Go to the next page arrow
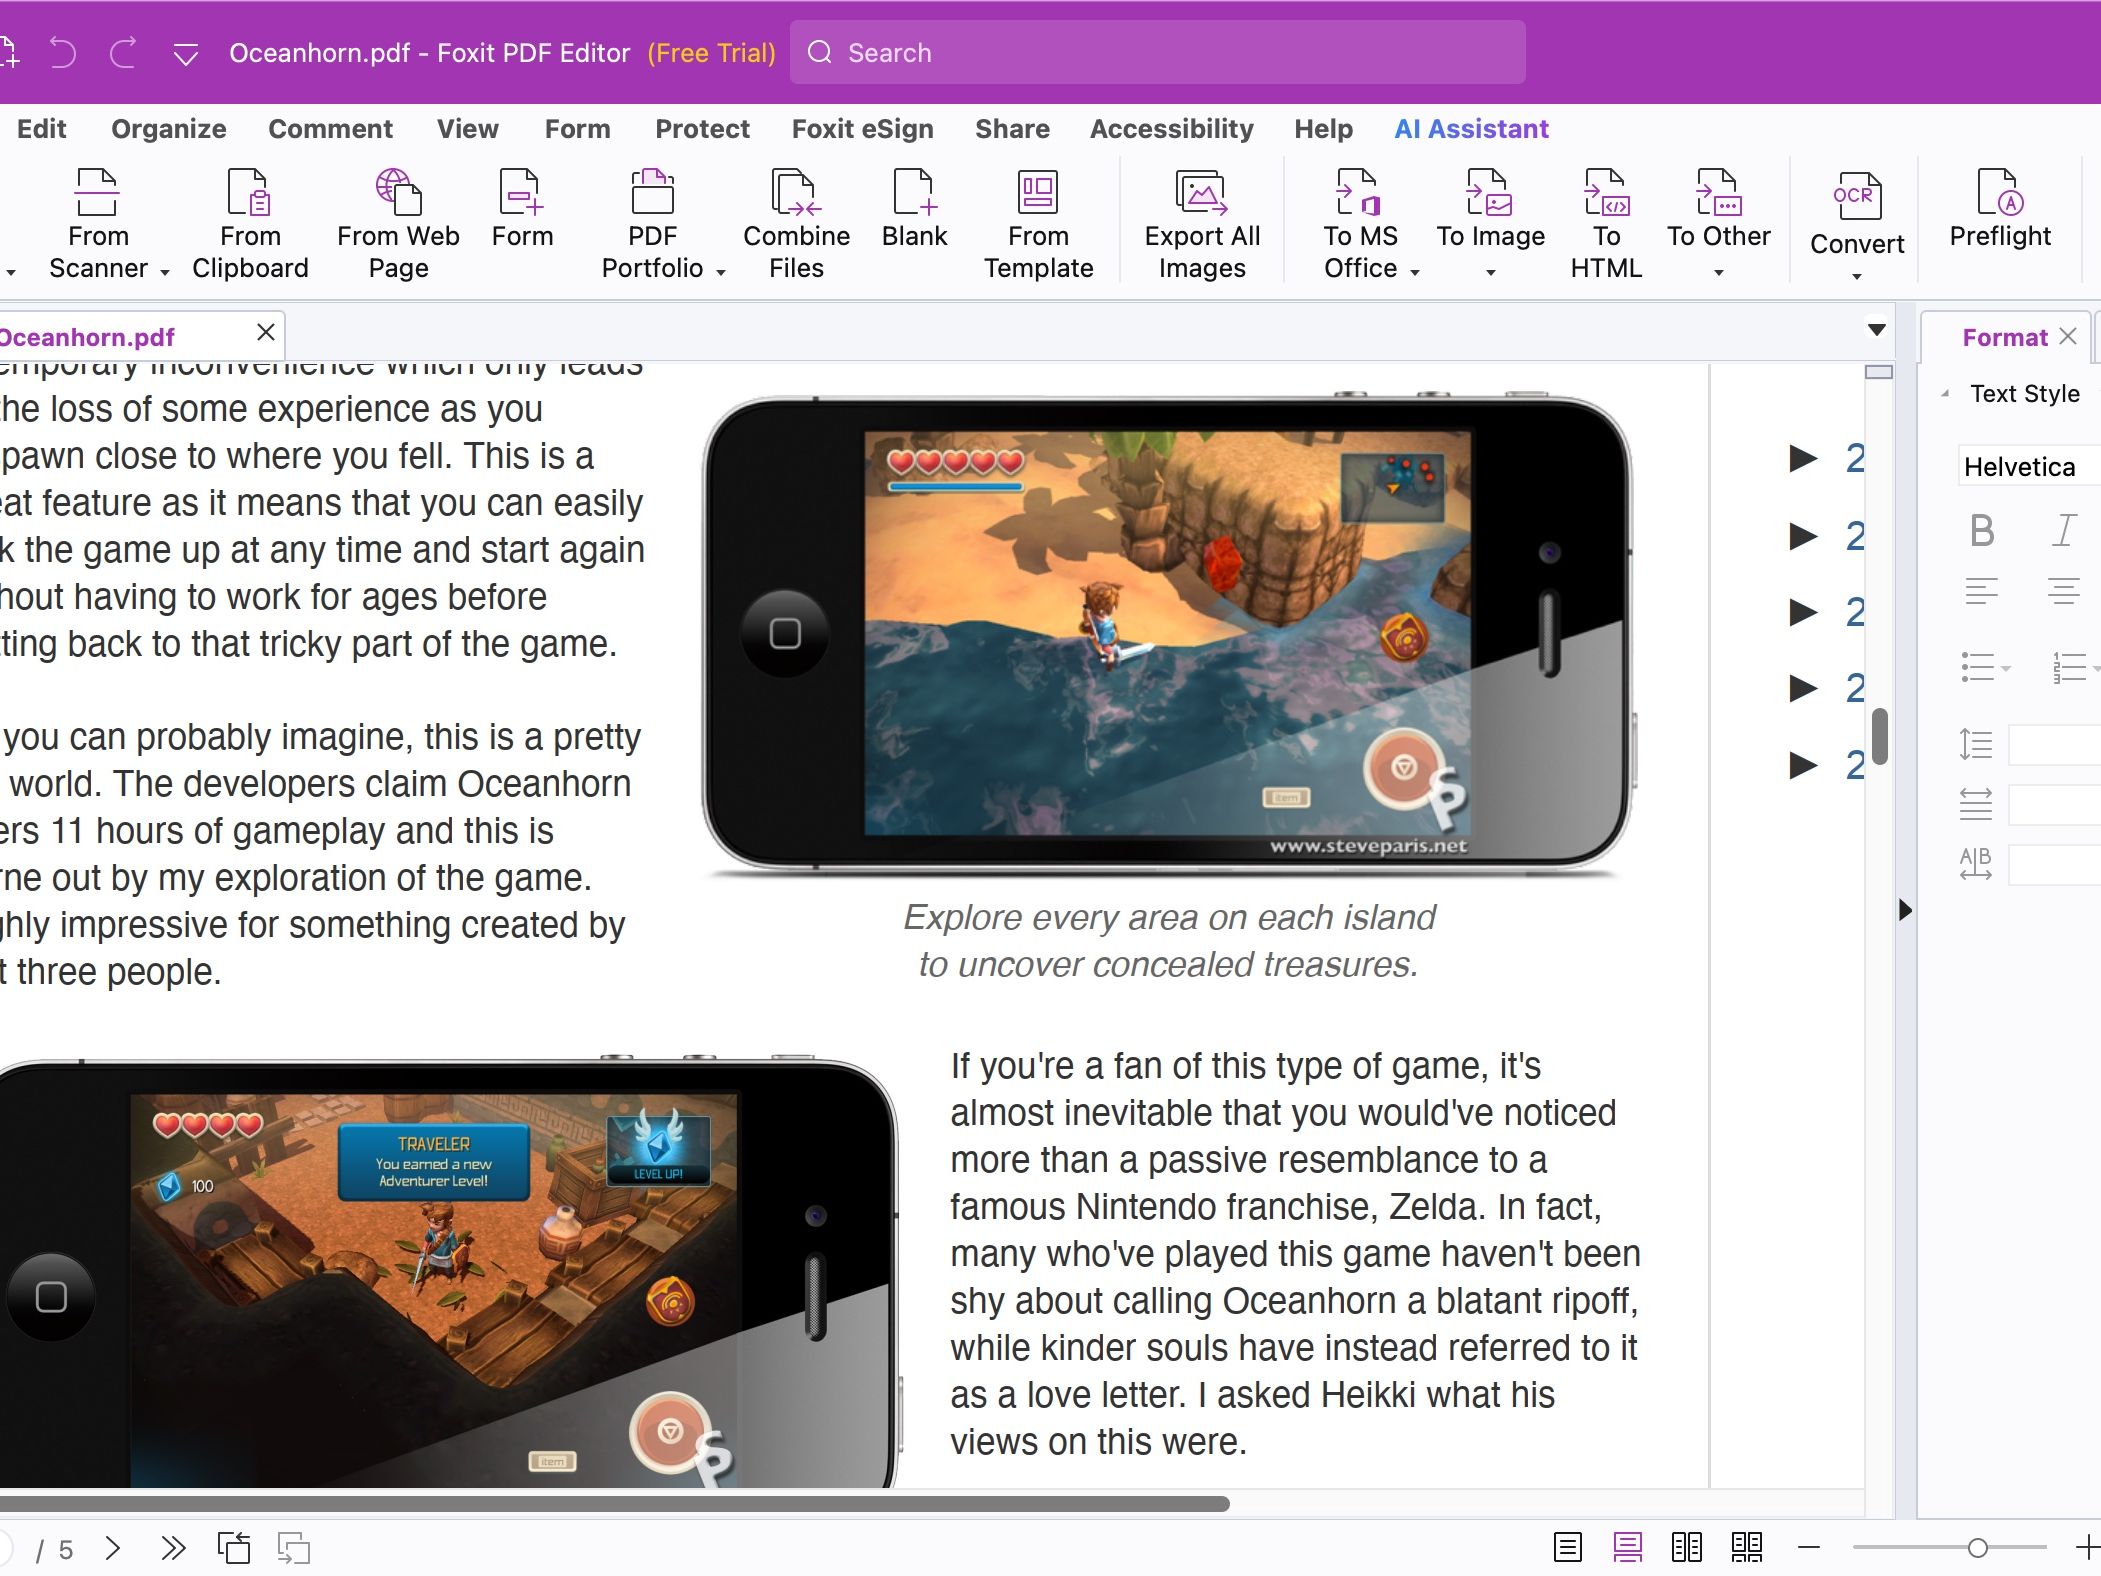This screenshot has width=2101, height=1576. [x=113, y=1549]
